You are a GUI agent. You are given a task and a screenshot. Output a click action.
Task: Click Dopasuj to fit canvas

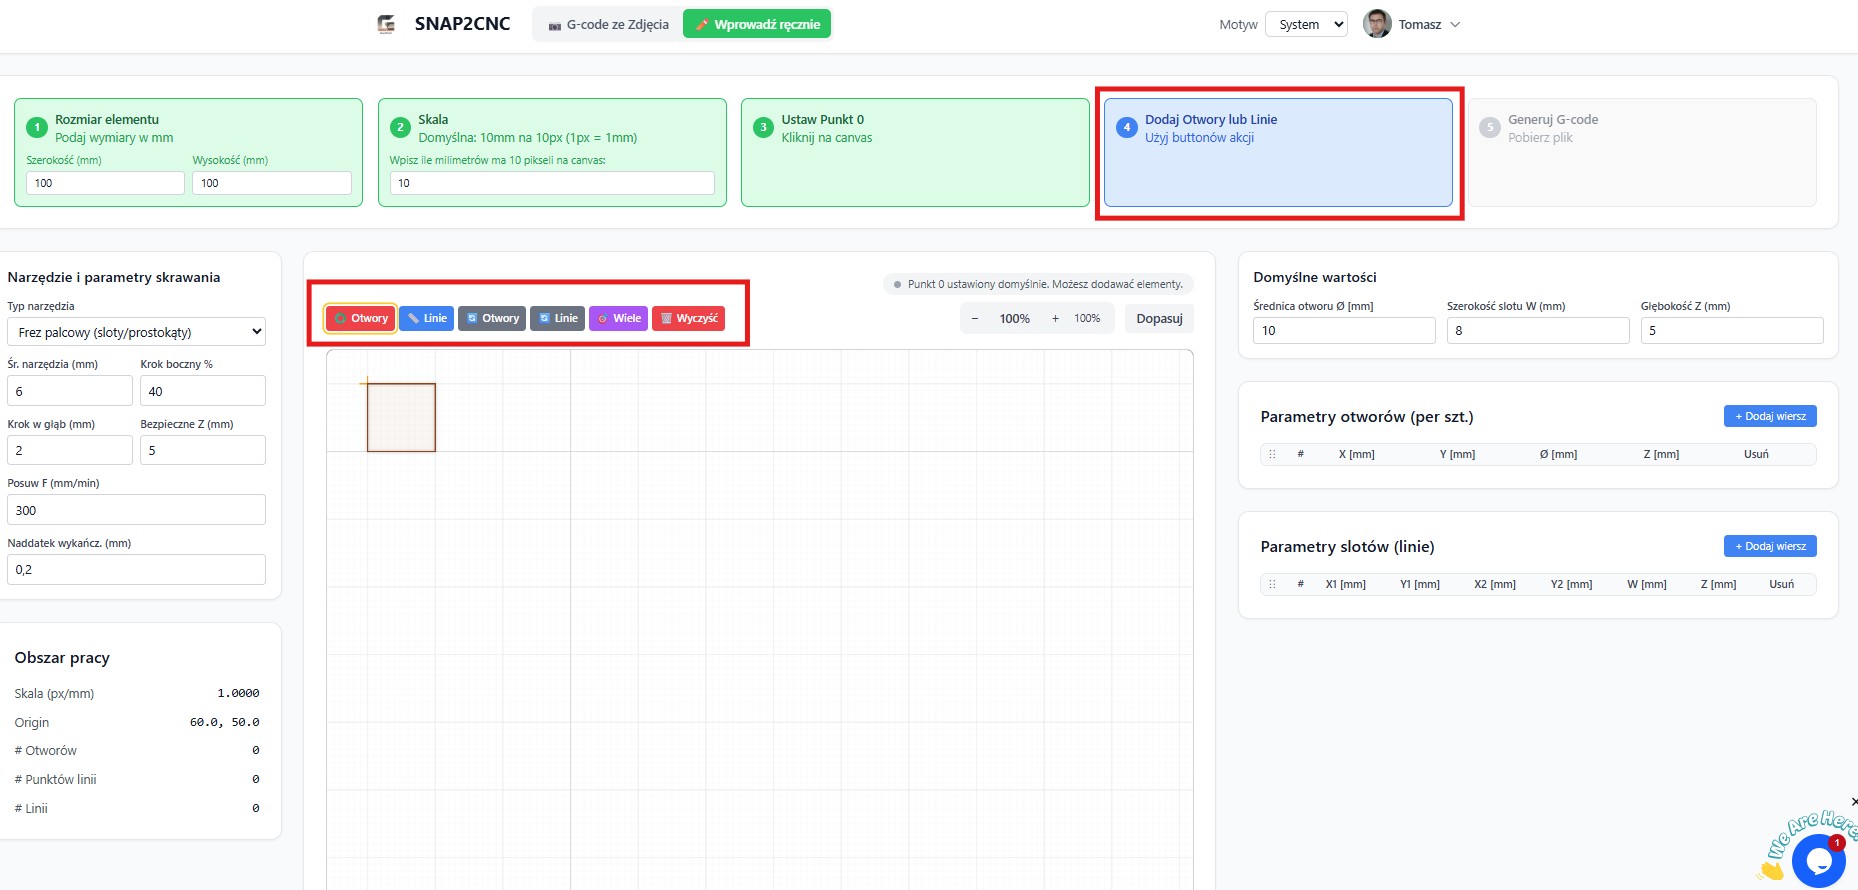pyautogui.click(x=1159, y=319)
